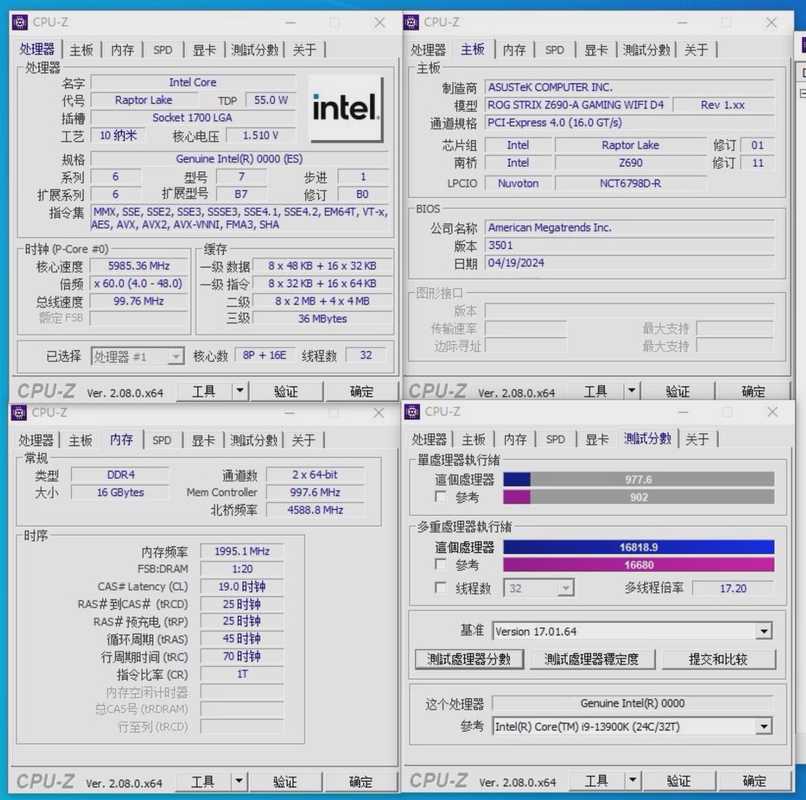Click the 规格 field Genuine Intel(R) 0000 (ES)

point(240,159)
